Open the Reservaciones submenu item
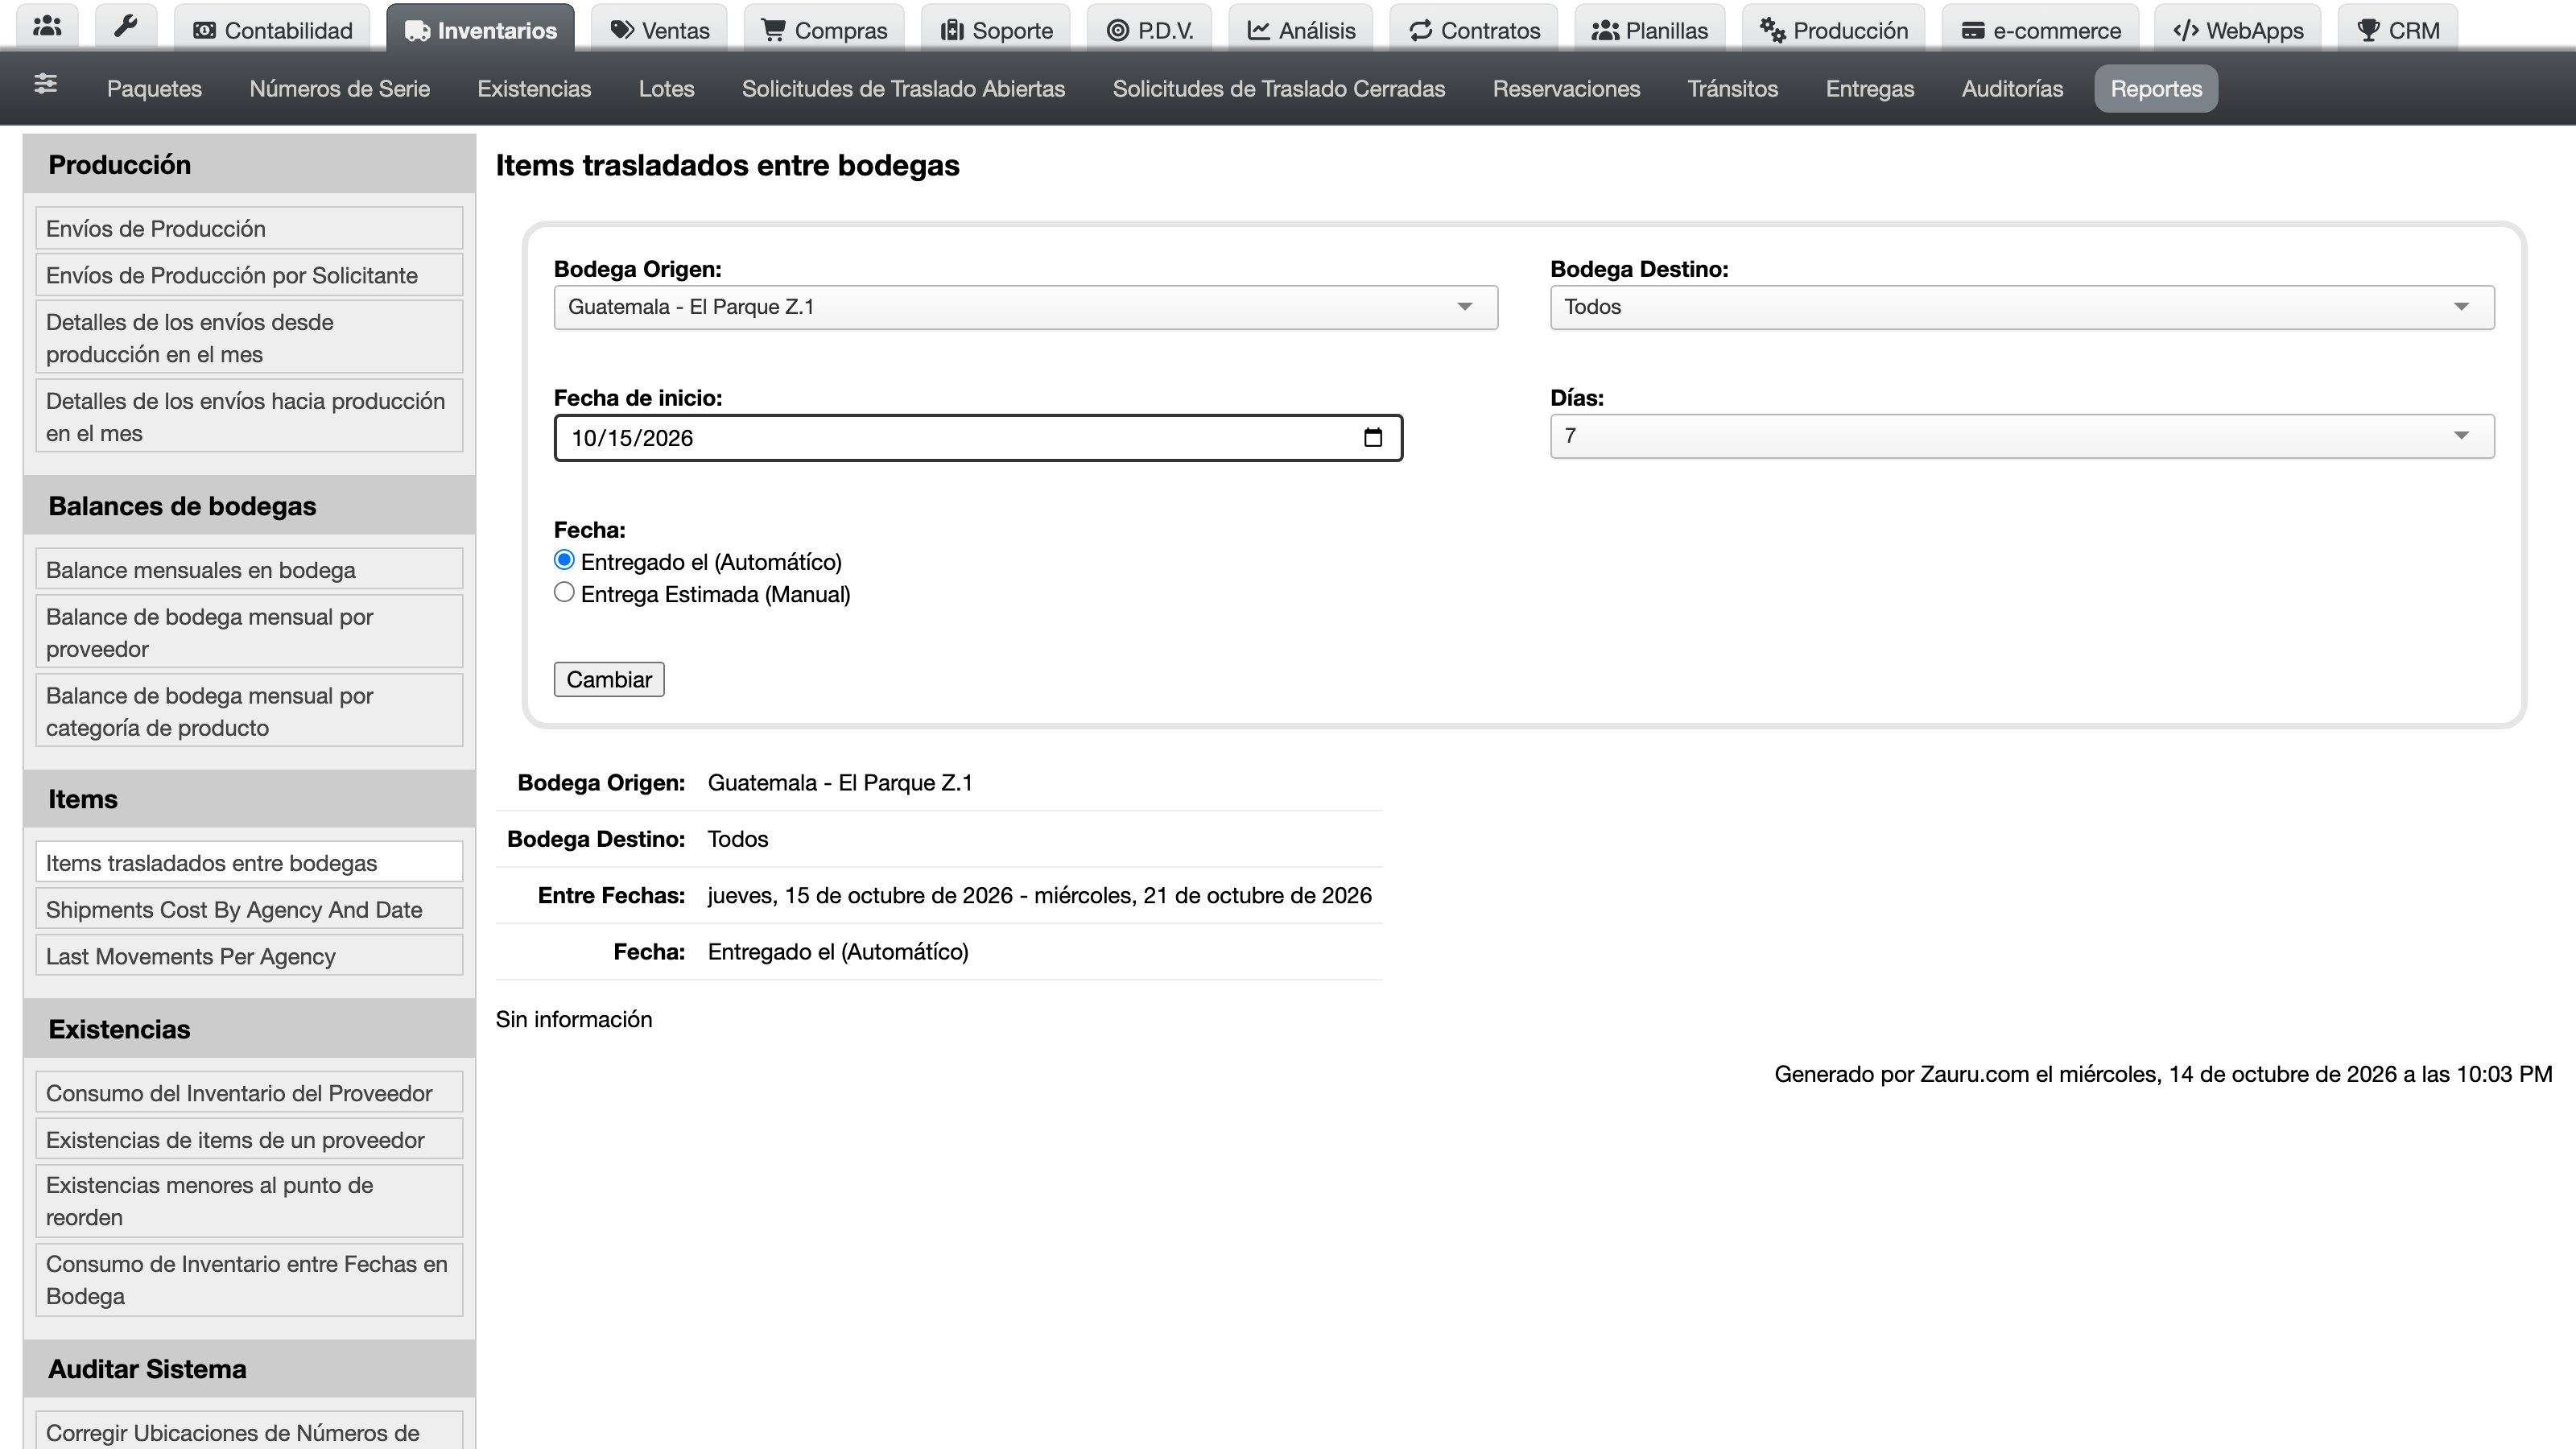This screenshot has width=2576, height=1449. (x=1566, y=88)
